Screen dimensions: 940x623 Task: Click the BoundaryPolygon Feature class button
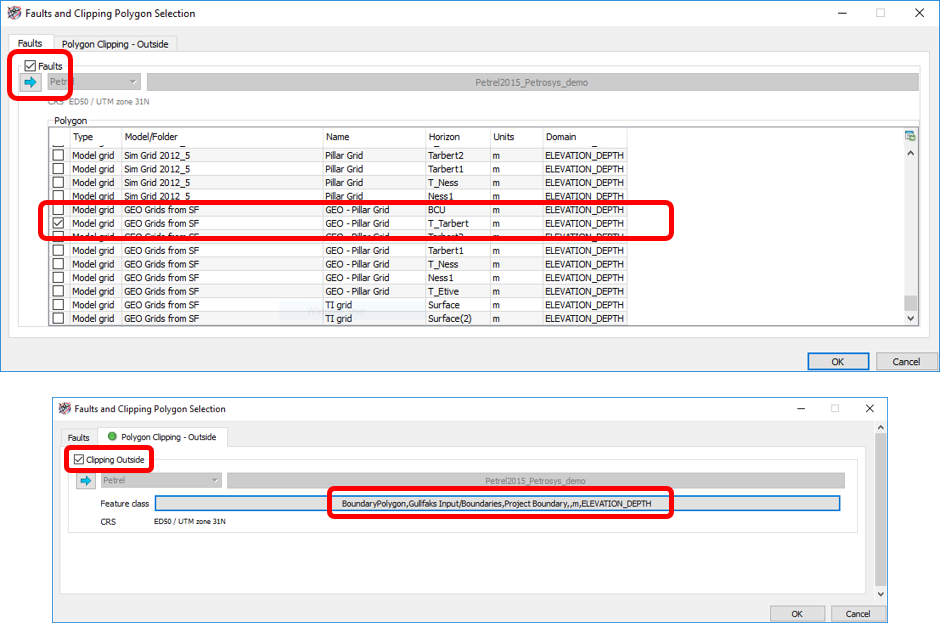(497, 503)
